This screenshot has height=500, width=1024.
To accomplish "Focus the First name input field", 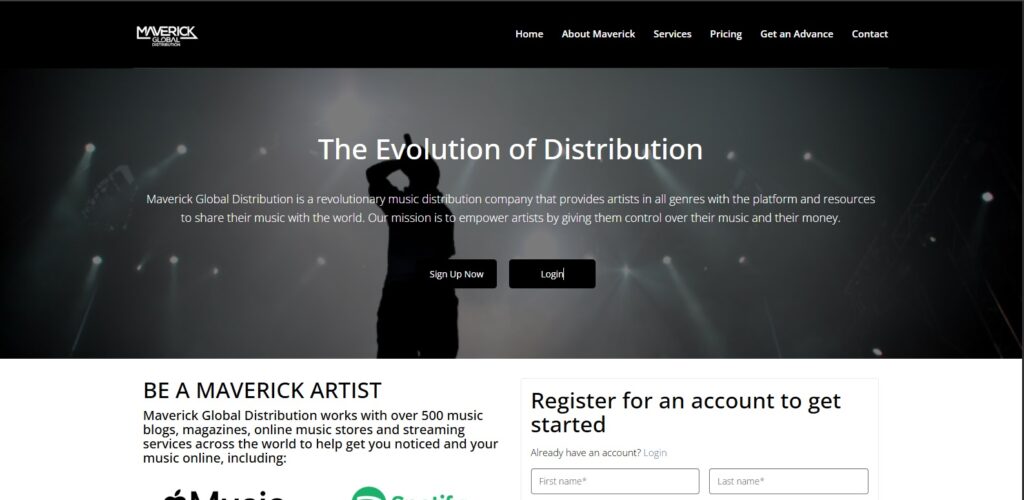I will click(x=615, y=481).
